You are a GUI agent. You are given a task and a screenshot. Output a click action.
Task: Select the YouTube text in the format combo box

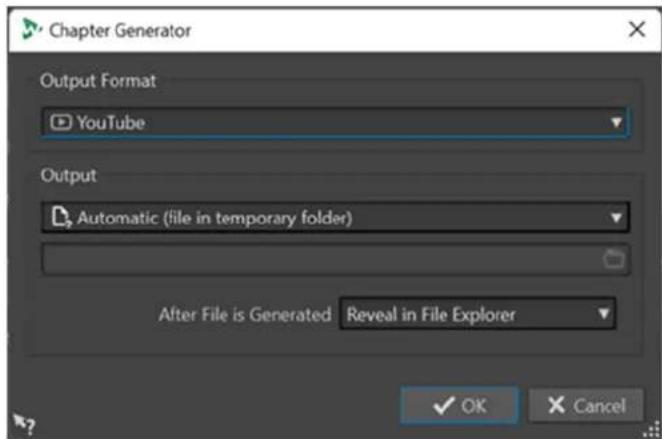pos(111,123)
